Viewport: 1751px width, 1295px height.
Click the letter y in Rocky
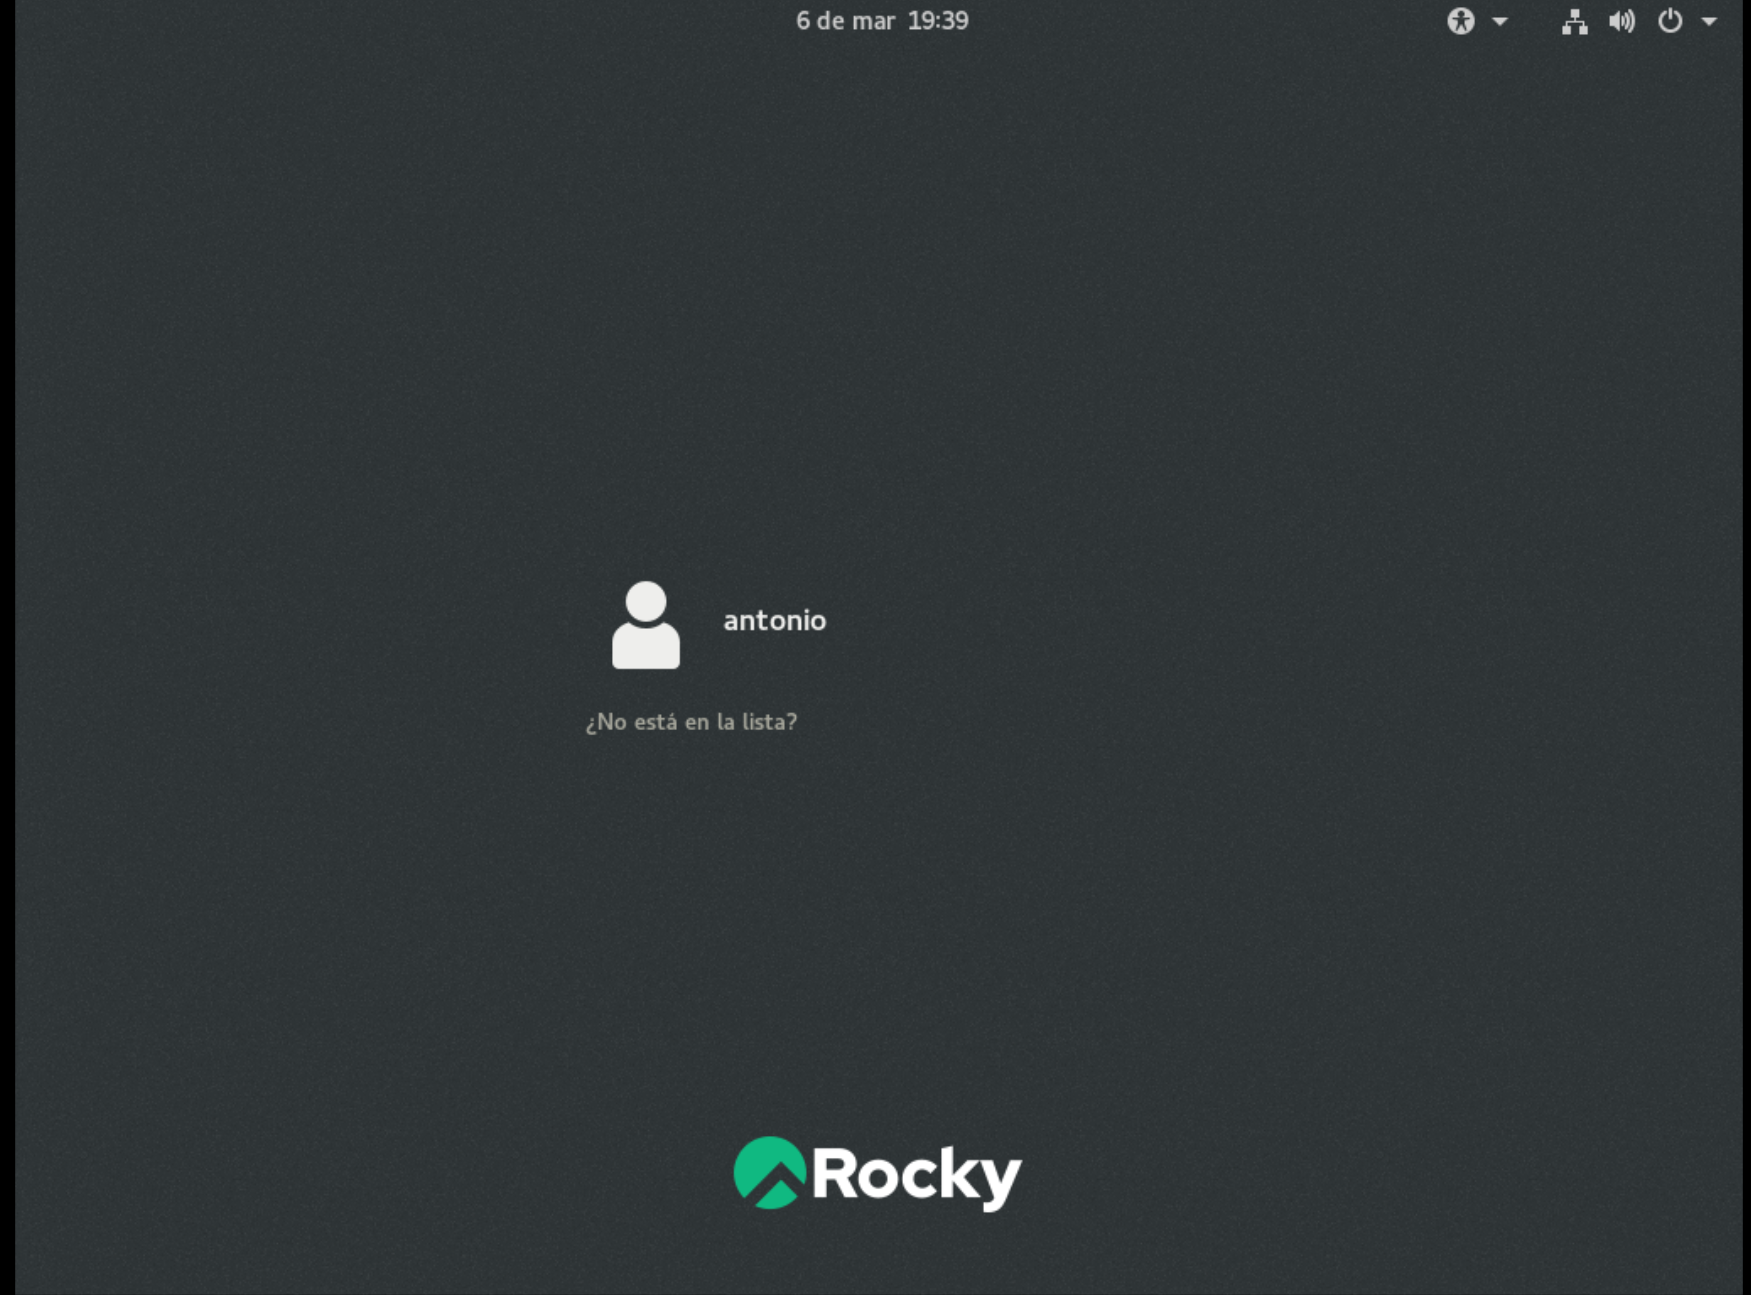(999, 1180)
